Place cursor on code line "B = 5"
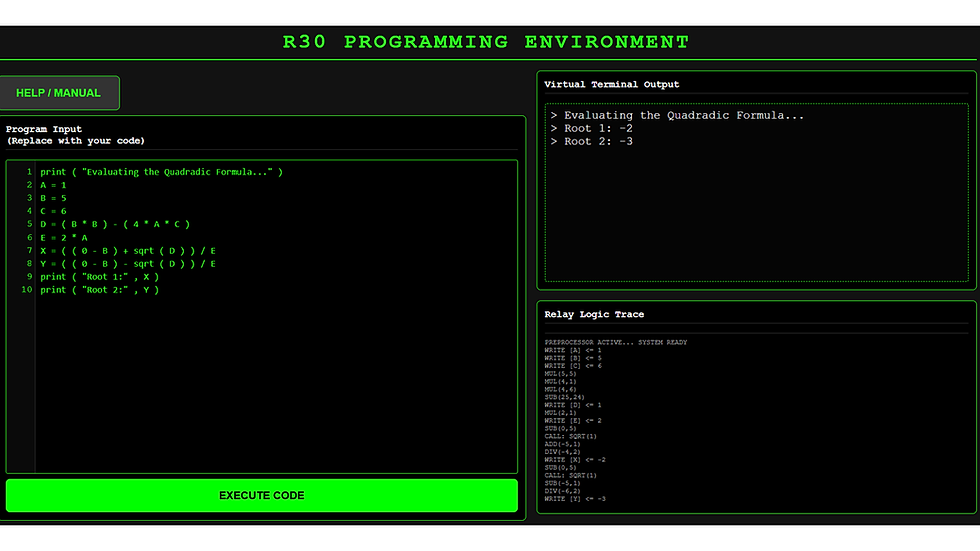The width and height of the screenshot is (980, 551). pos(53,198)
